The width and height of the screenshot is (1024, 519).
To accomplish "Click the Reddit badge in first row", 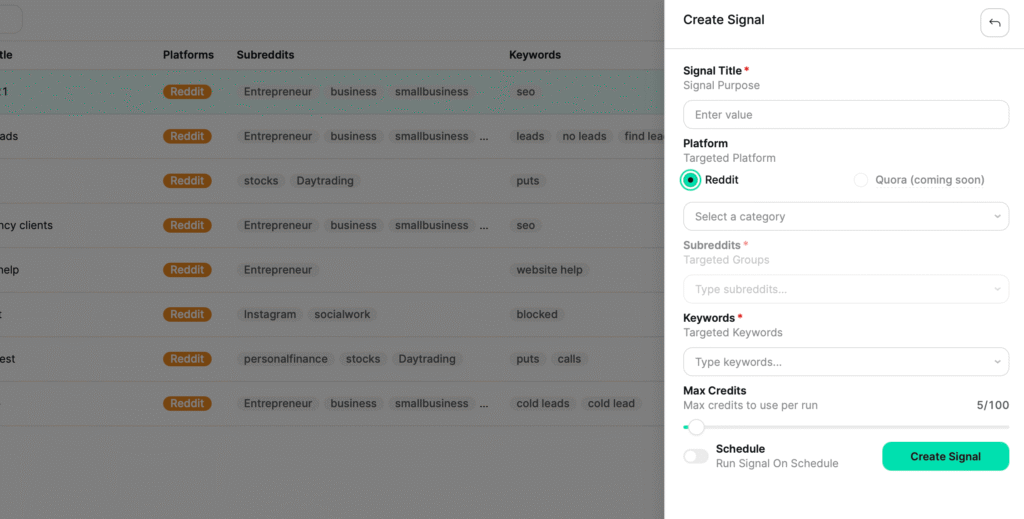I will point(187,92).
